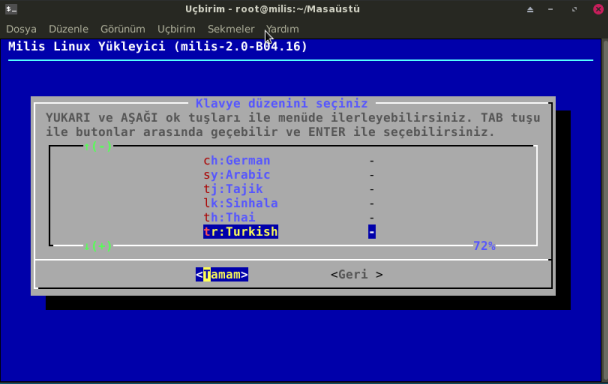Select the tj:Tajik keyboard layout
Screen dimensions: 608x384
point(233,189)
